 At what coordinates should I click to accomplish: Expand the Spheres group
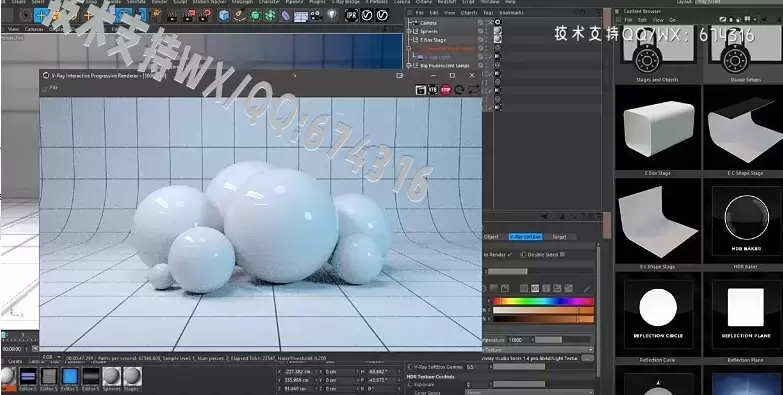[x=409, y=31]
